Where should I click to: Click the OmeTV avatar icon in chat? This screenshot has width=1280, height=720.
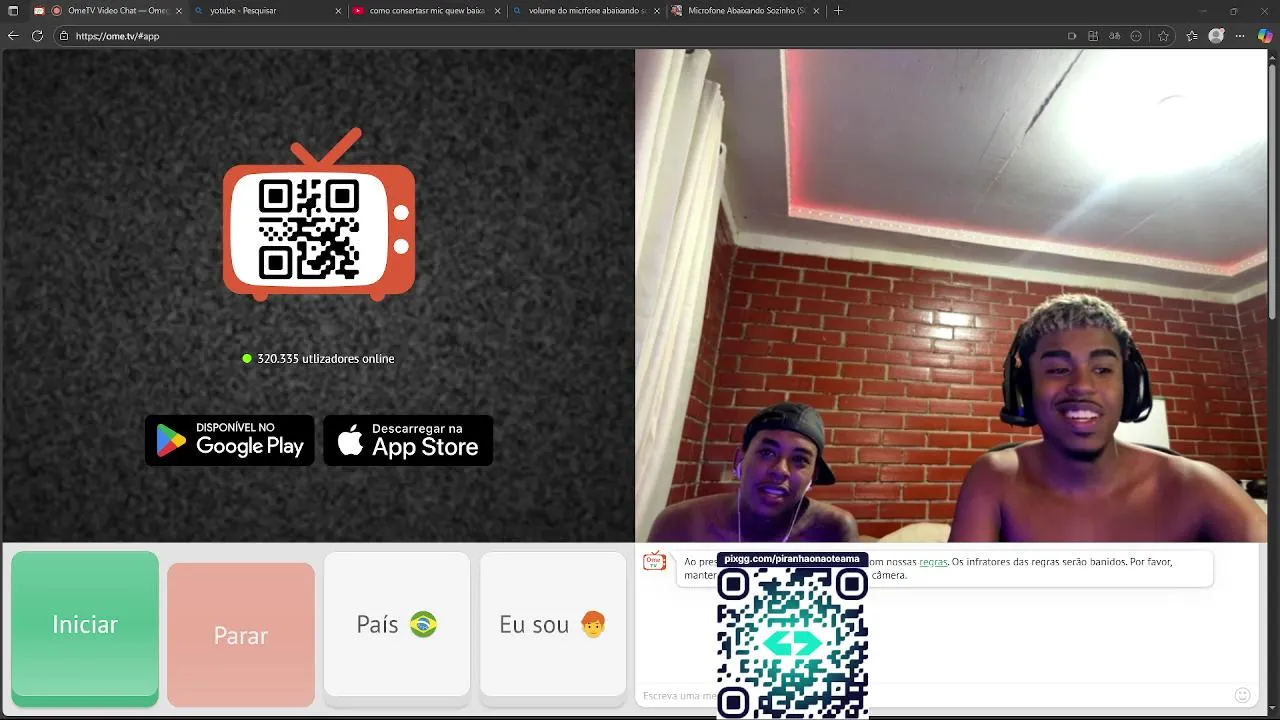(x=655, y=561)
